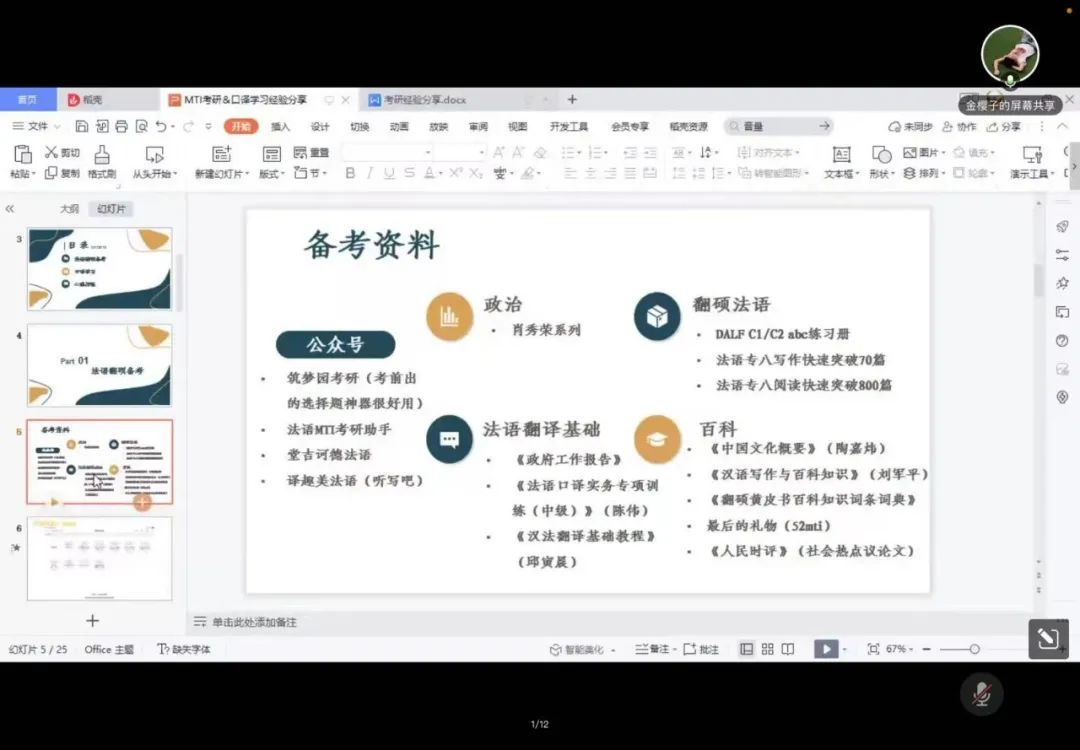Open the 插入 ribbon tab
This screenshot has height=750, width=1080.
280,126
